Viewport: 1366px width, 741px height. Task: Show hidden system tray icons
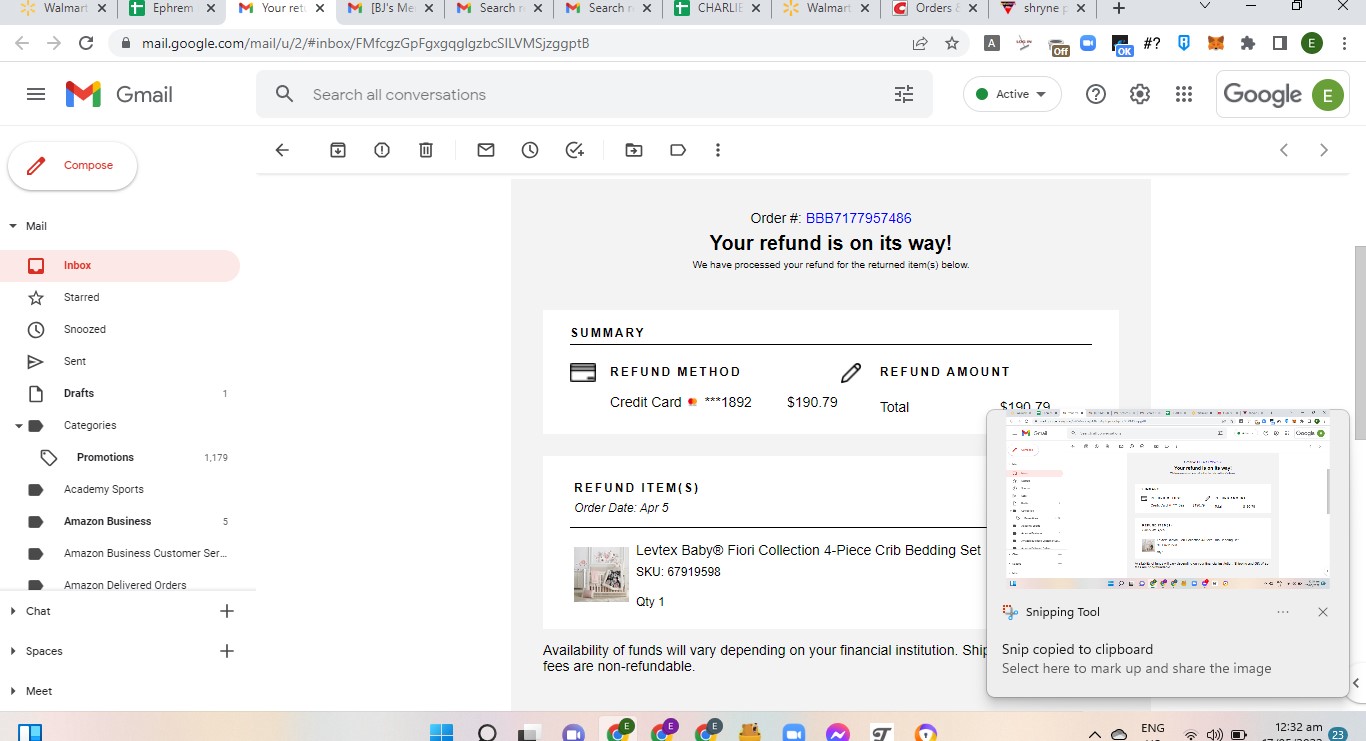[1095, 733]
